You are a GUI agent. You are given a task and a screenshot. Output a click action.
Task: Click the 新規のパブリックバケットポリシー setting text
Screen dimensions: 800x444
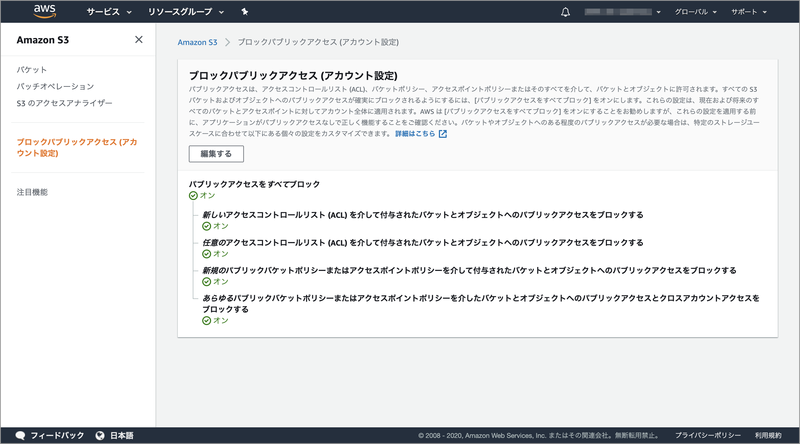point(469,270)
